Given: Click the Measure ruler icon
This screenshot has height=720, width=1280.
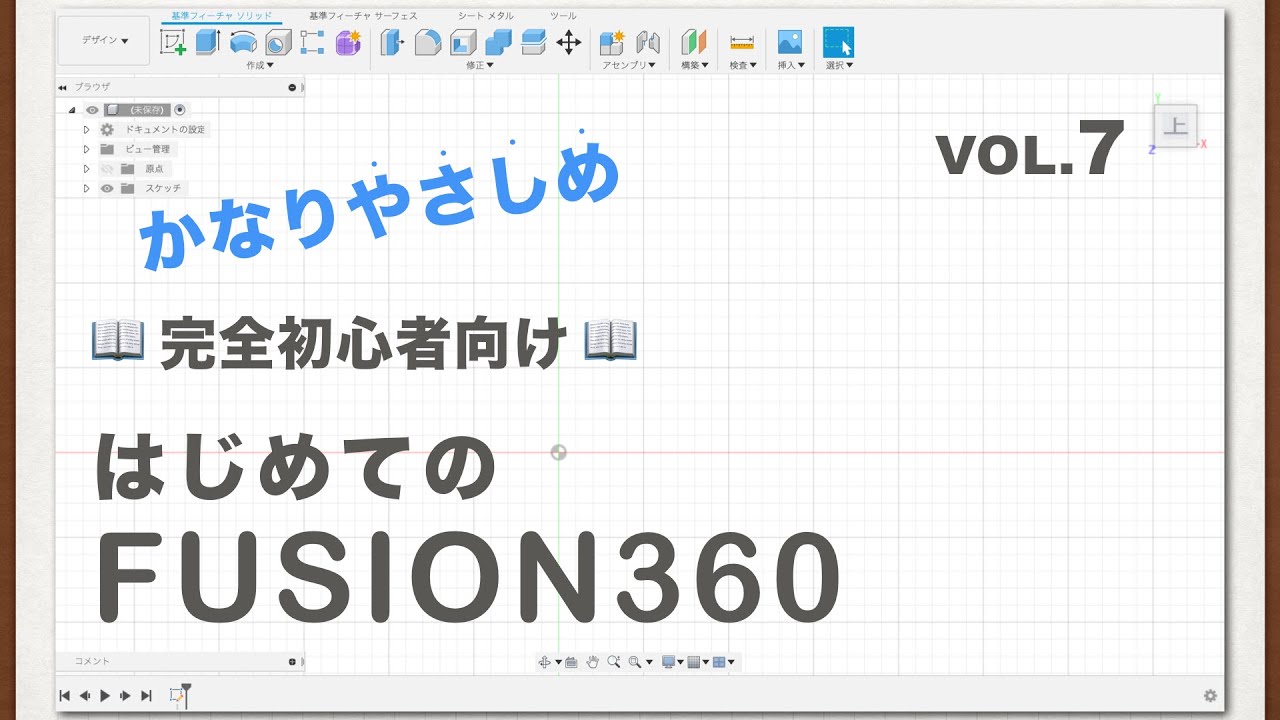Looking at the screenshot, I should (x=742, y=42).
